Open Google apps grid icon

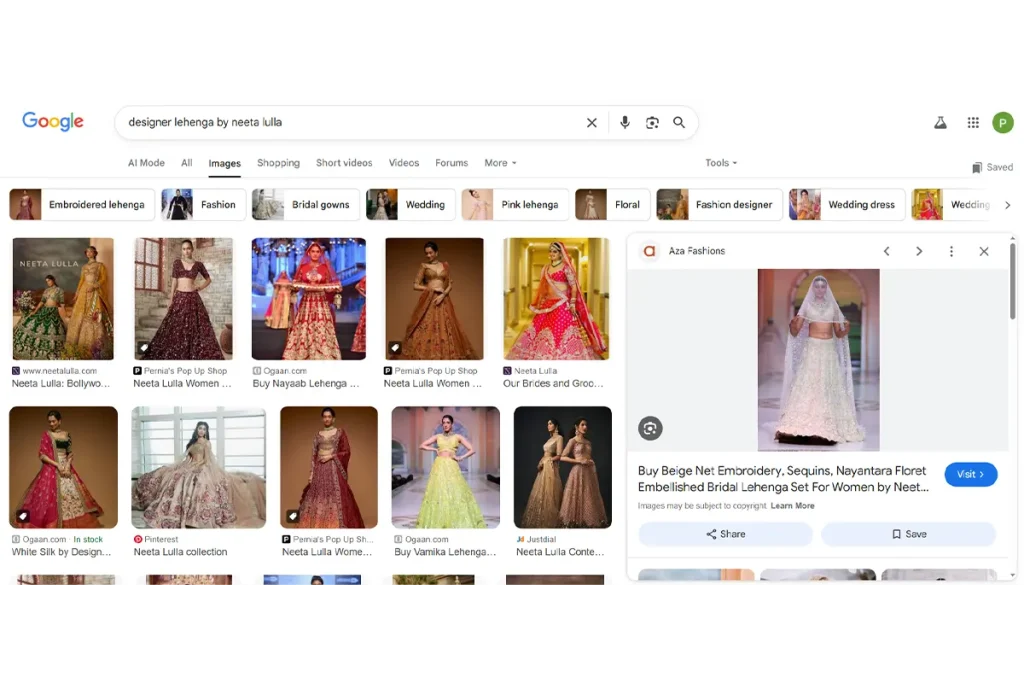click(973, 123)
